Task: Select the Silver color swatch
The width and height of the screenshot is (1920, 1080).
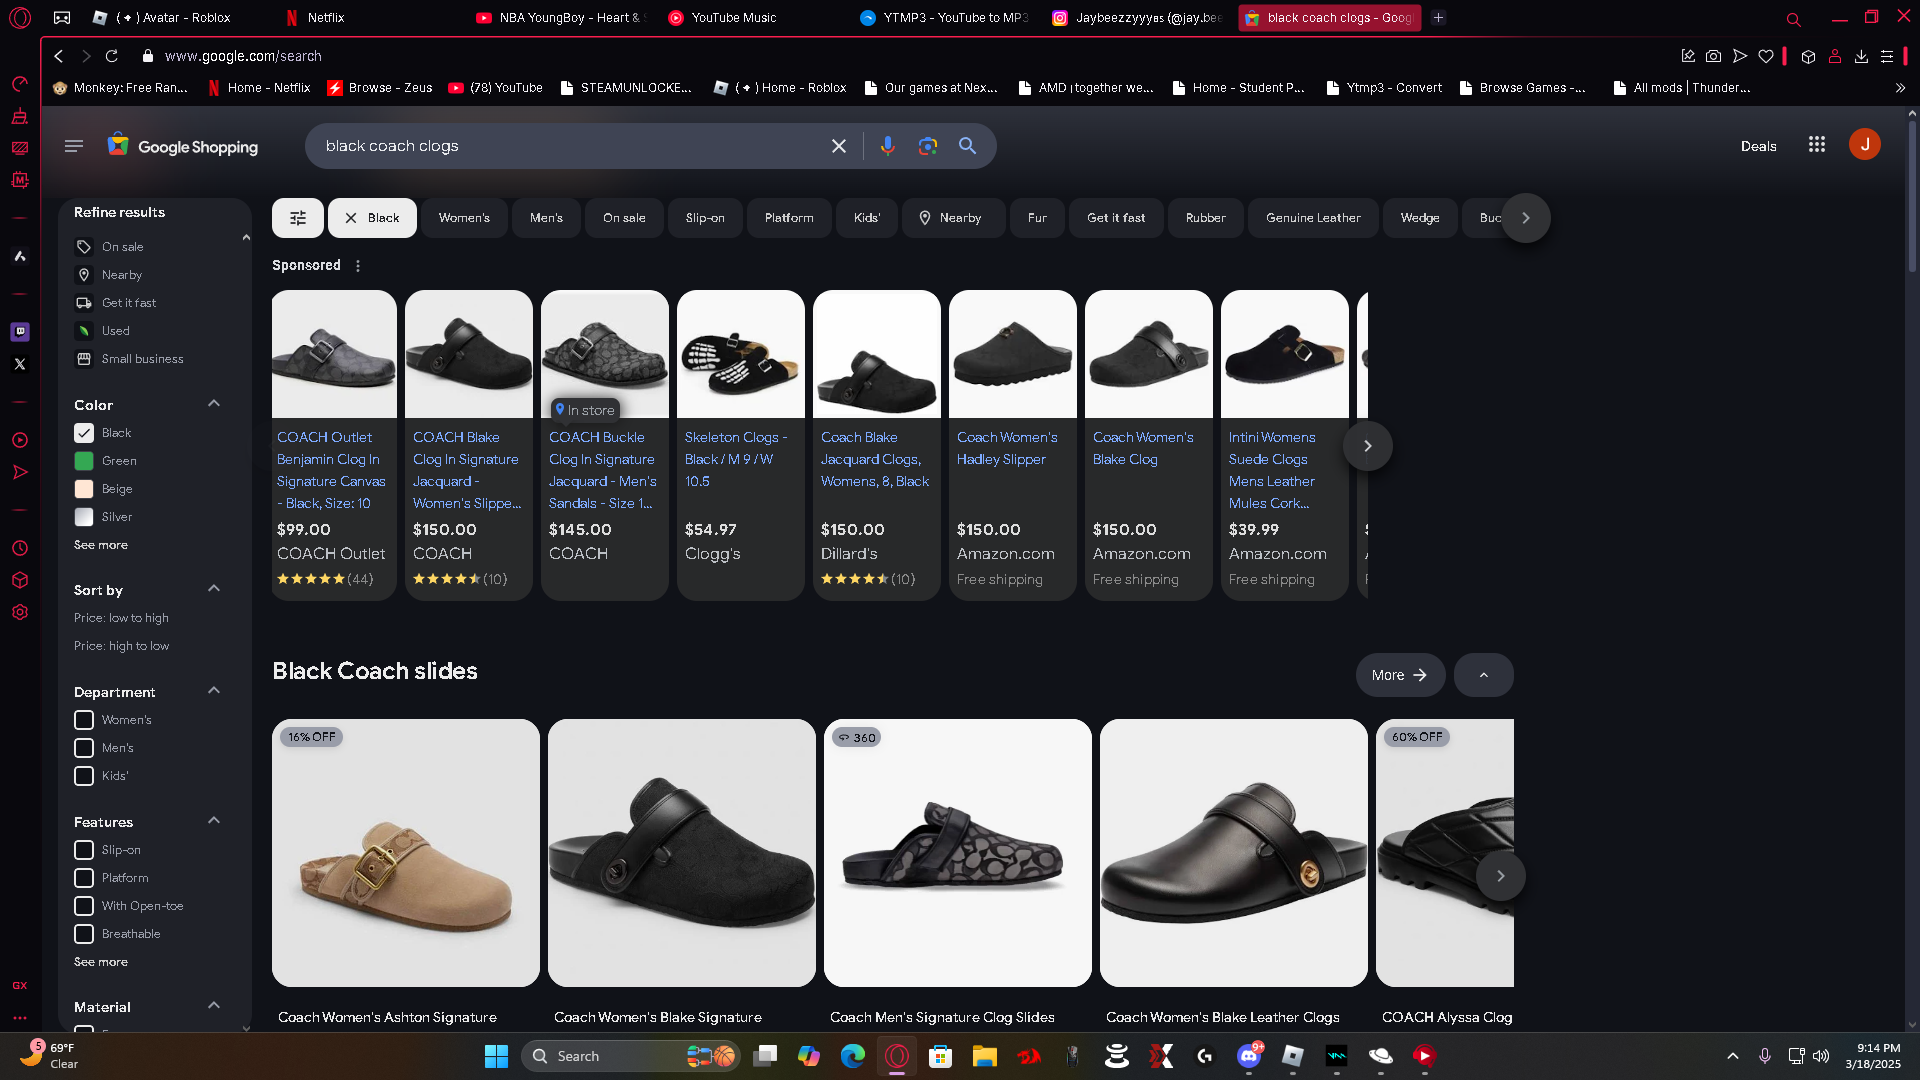Action: 84,517
